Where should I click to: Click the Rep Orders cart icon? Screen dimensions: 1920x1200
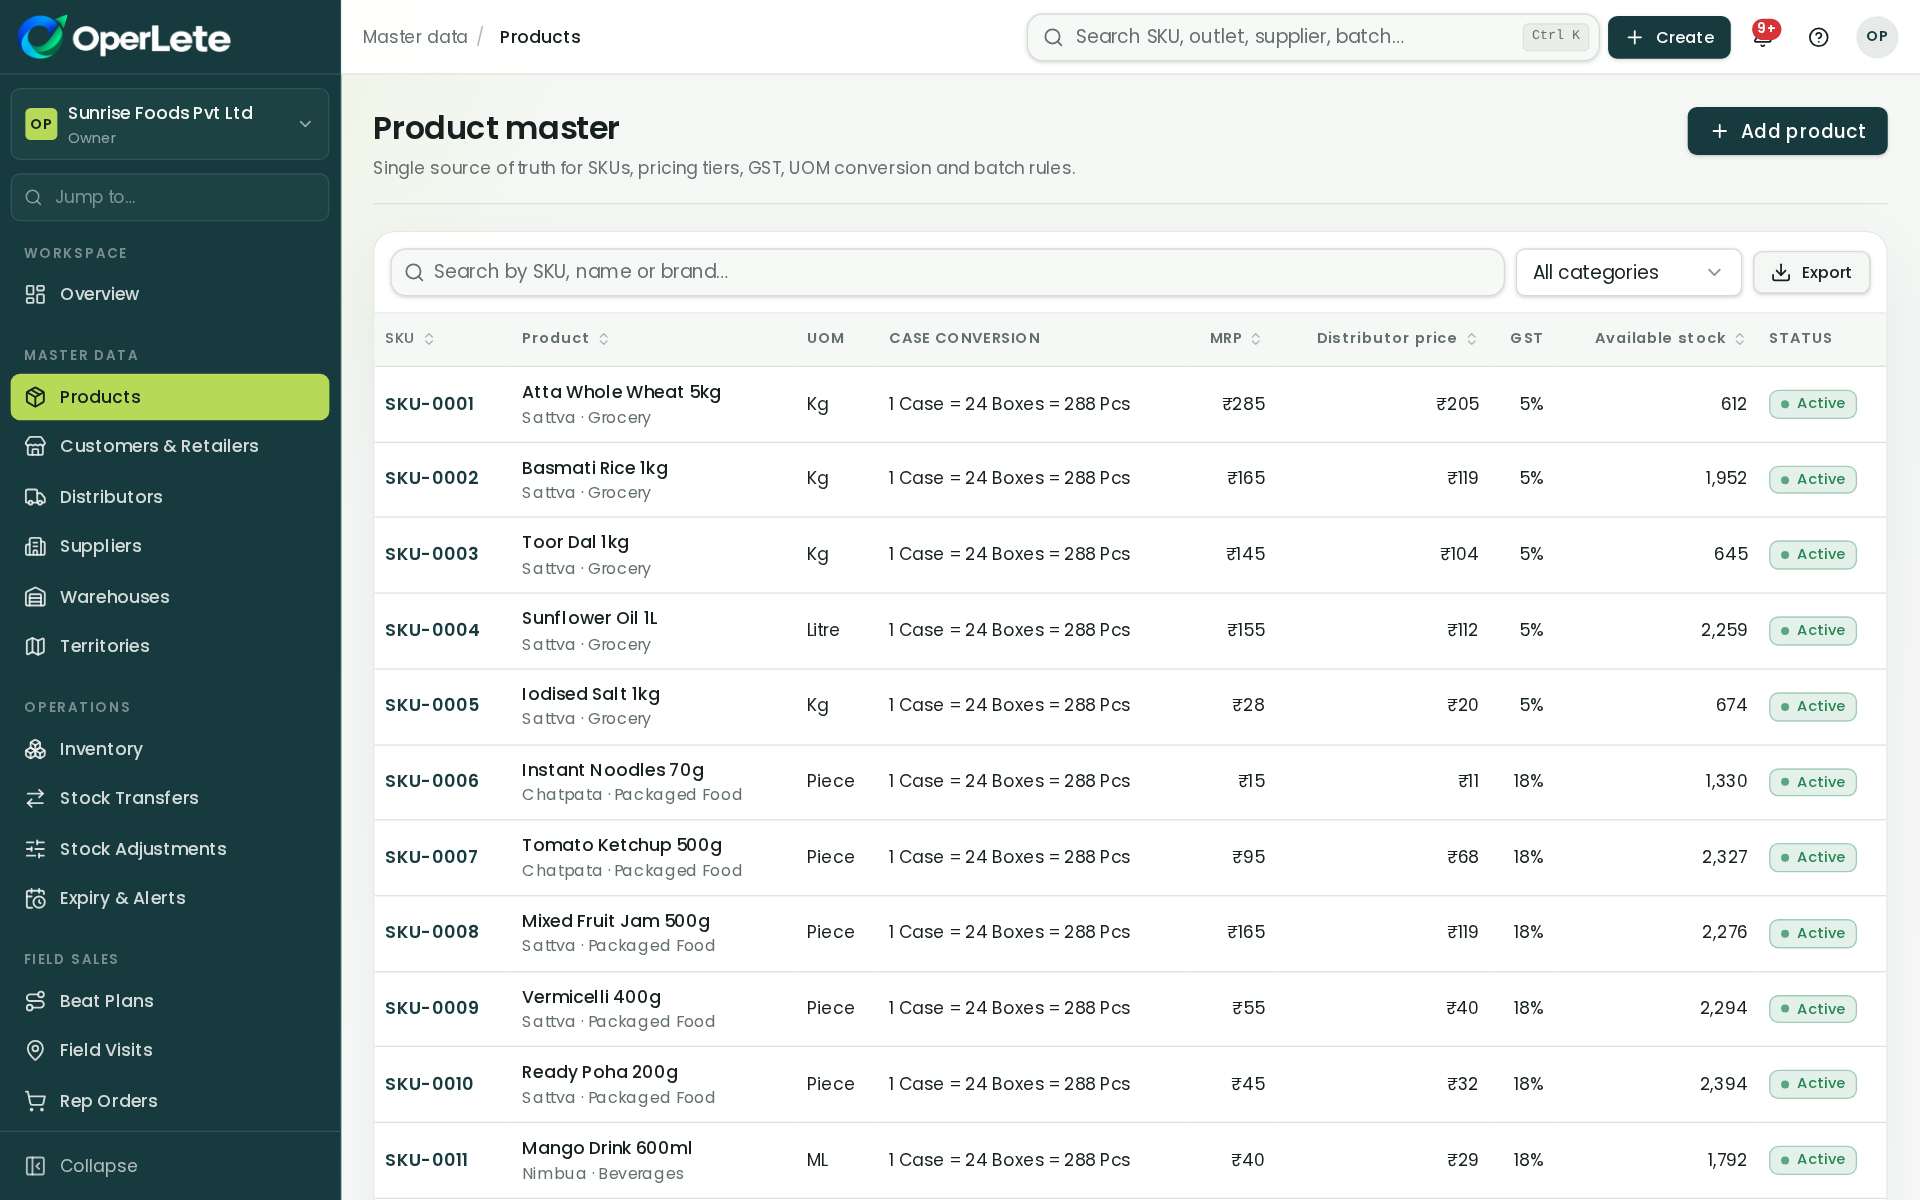[x=36, y=1101]
